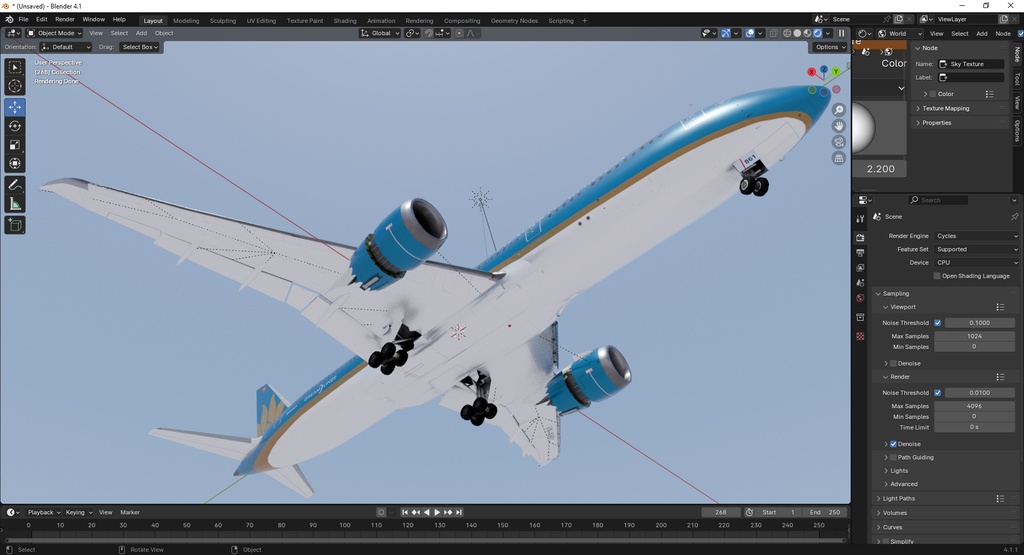Viewport: 1024px width, 555px height.
Task: Open the timeline Playback popover
Action: [x=43, y=512]
